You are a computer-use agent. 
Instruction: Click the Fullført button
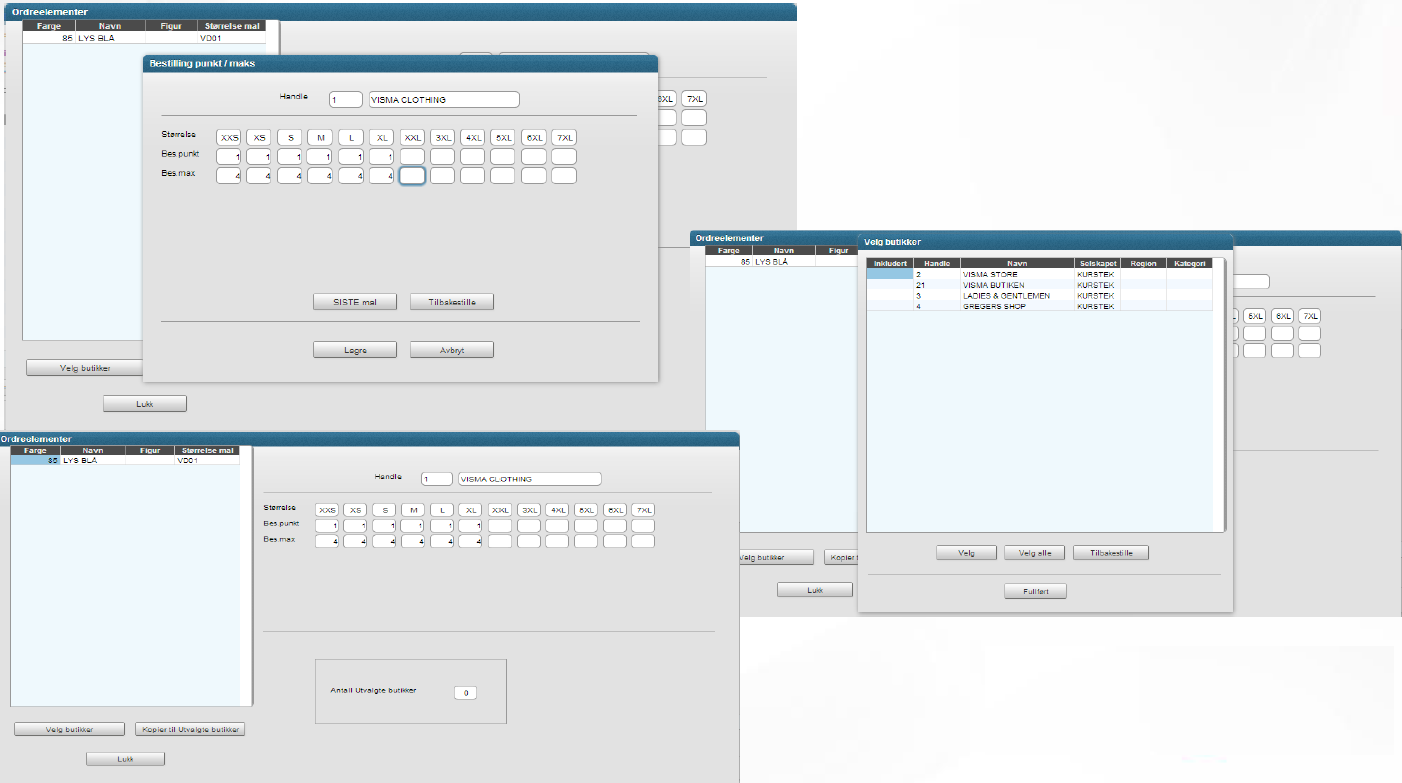(1036, 591)
